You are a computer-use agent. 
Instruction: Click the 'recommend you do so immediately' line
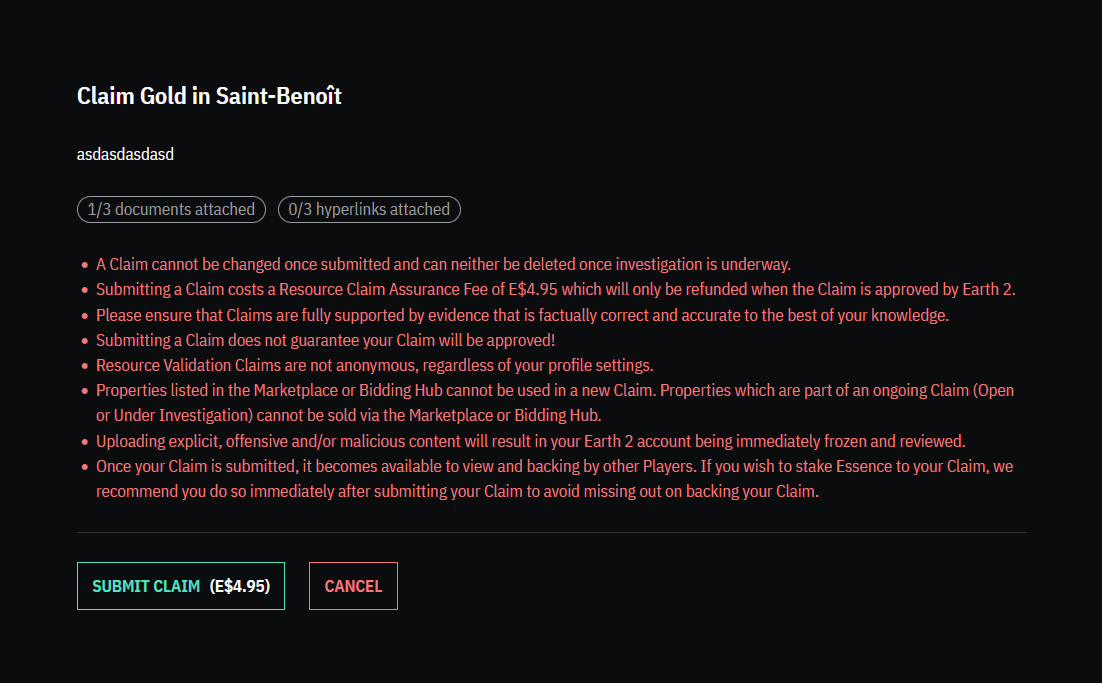[x=457, y=491]
